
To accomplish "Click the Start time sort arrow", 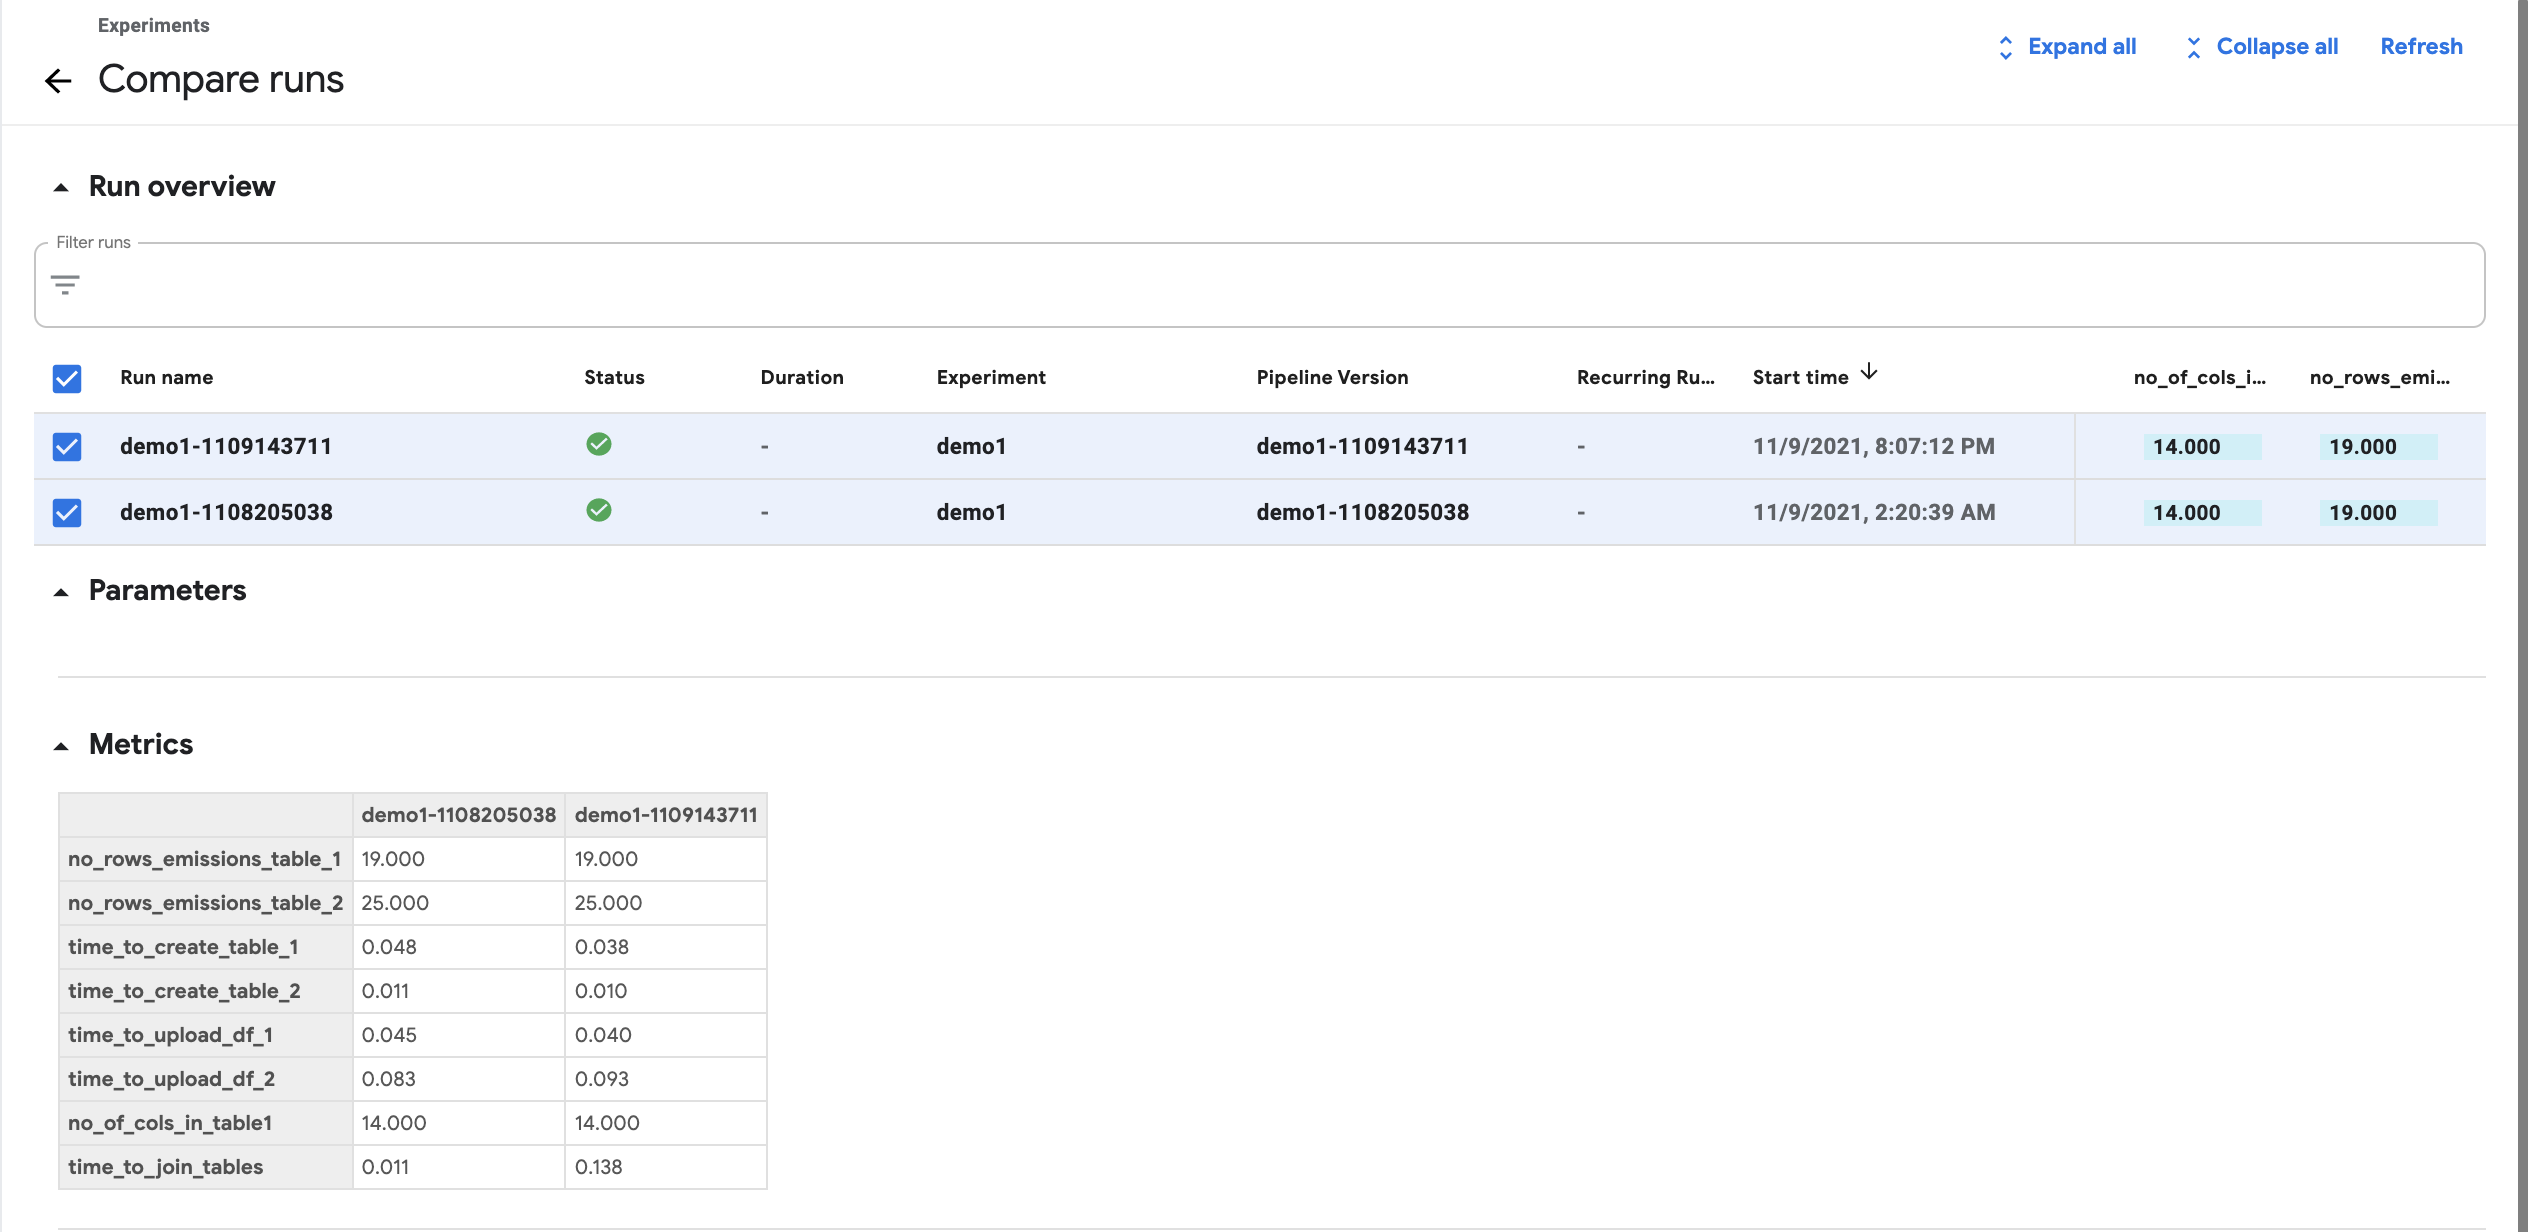I will coord(1869,372).
